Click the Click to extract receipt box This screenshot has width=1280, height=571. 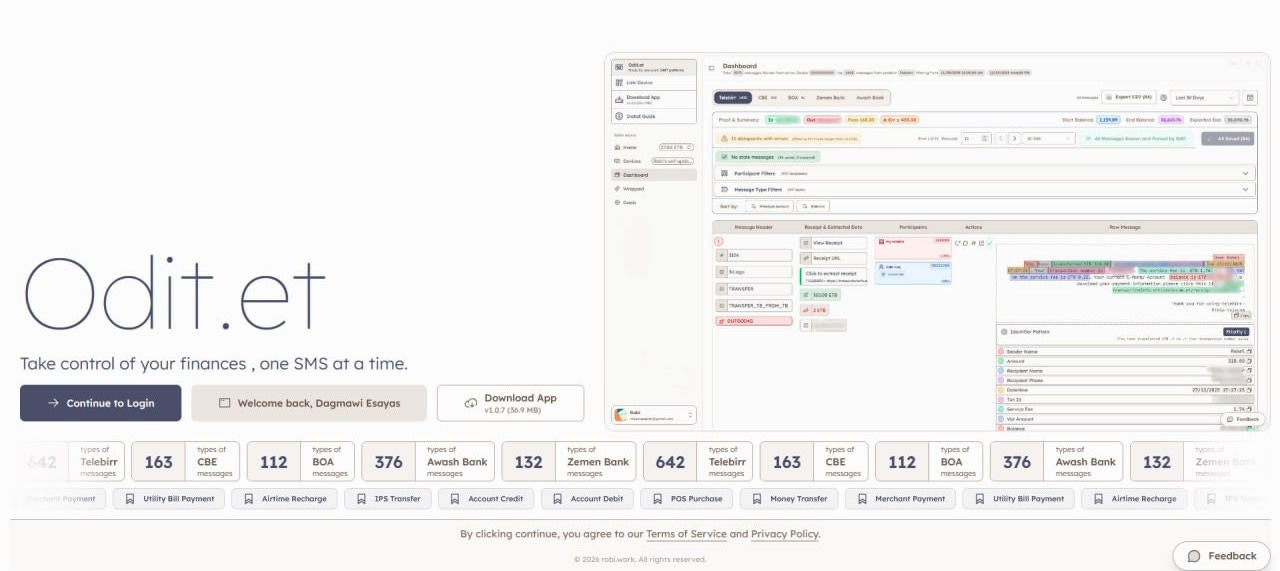click(x=834, y=276)
